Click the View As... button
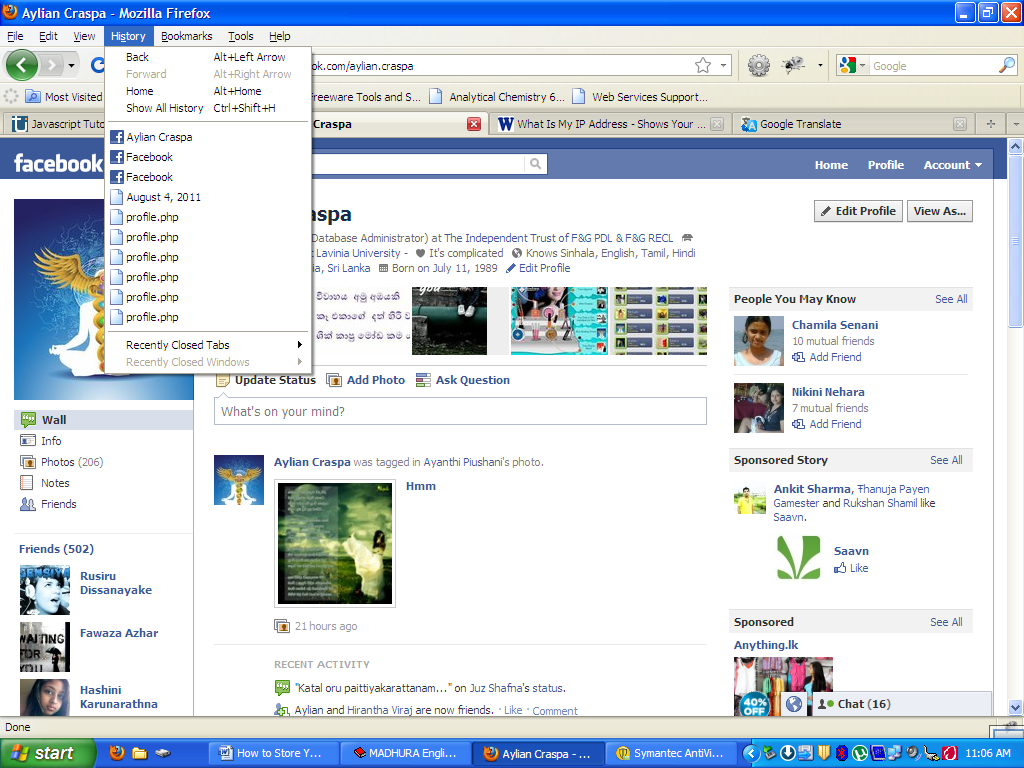The width and height of the screenshot is (1024, 768). (939, 211)
